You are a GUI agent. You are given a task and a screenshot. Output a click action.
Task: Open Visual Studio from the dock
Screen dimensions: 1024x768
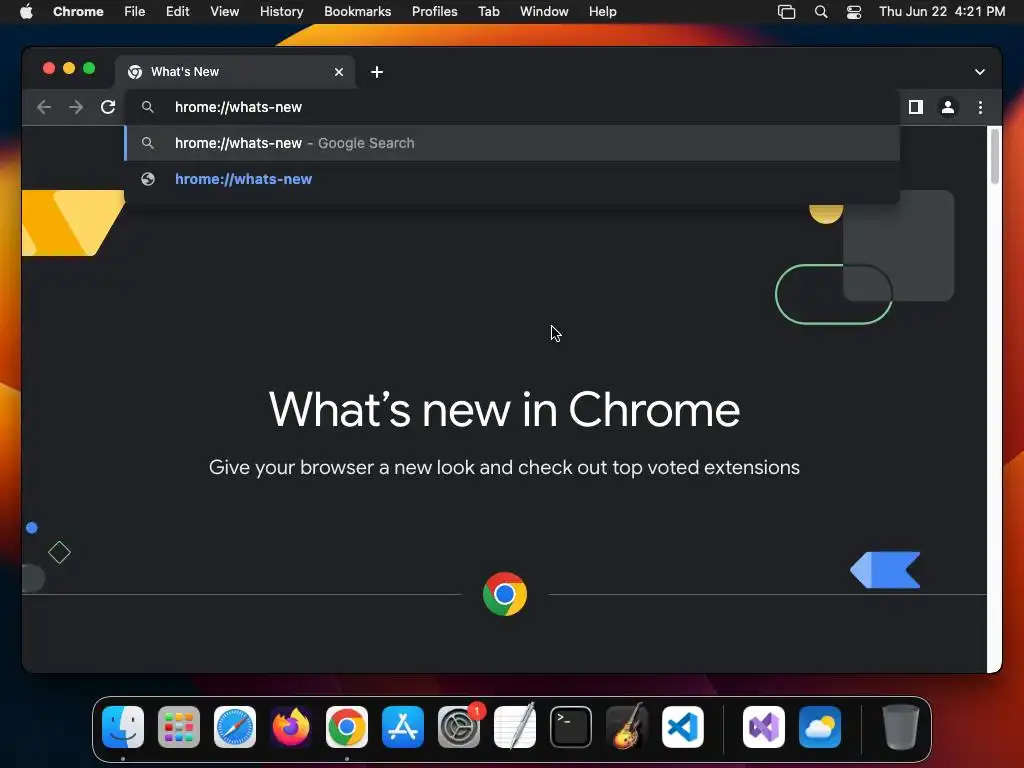click(x=764, y=727)
